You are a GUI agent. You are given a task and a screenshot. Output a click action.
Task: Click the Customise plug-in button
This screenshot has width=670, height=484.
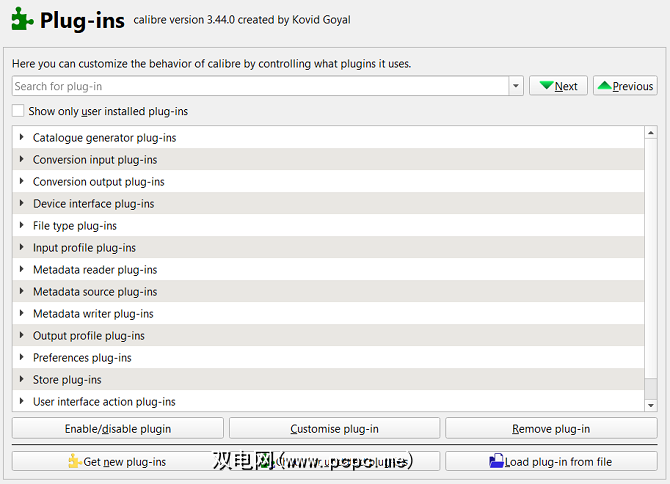click(334, 428)
